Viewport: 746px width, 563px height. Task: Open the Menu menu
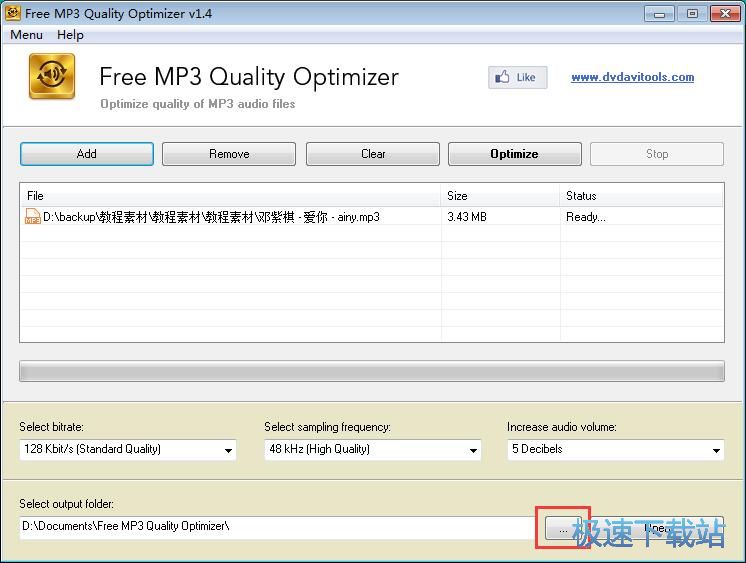click(26, 35)
